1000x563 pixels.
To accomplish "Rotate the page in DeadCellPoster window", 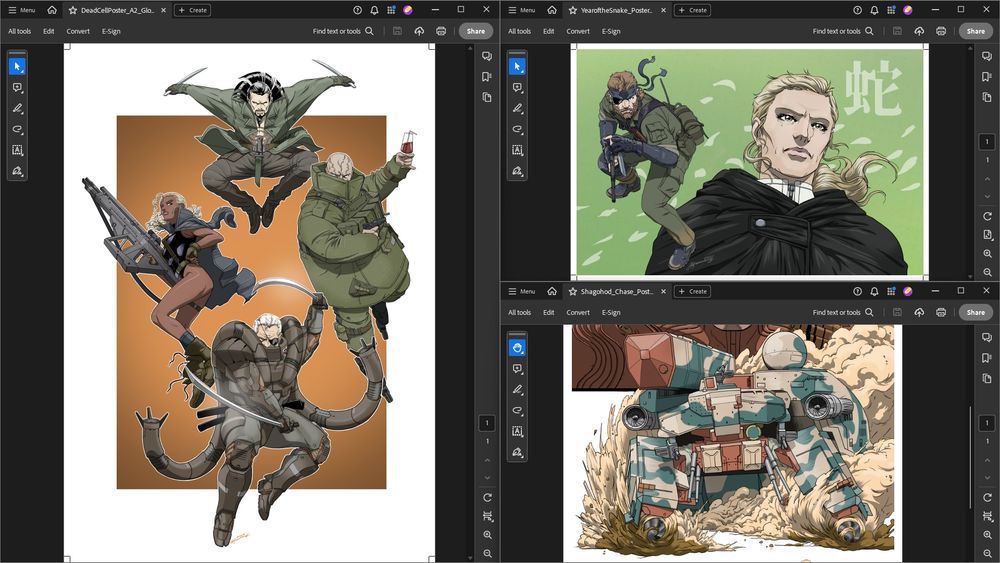I will pos(487,497).
